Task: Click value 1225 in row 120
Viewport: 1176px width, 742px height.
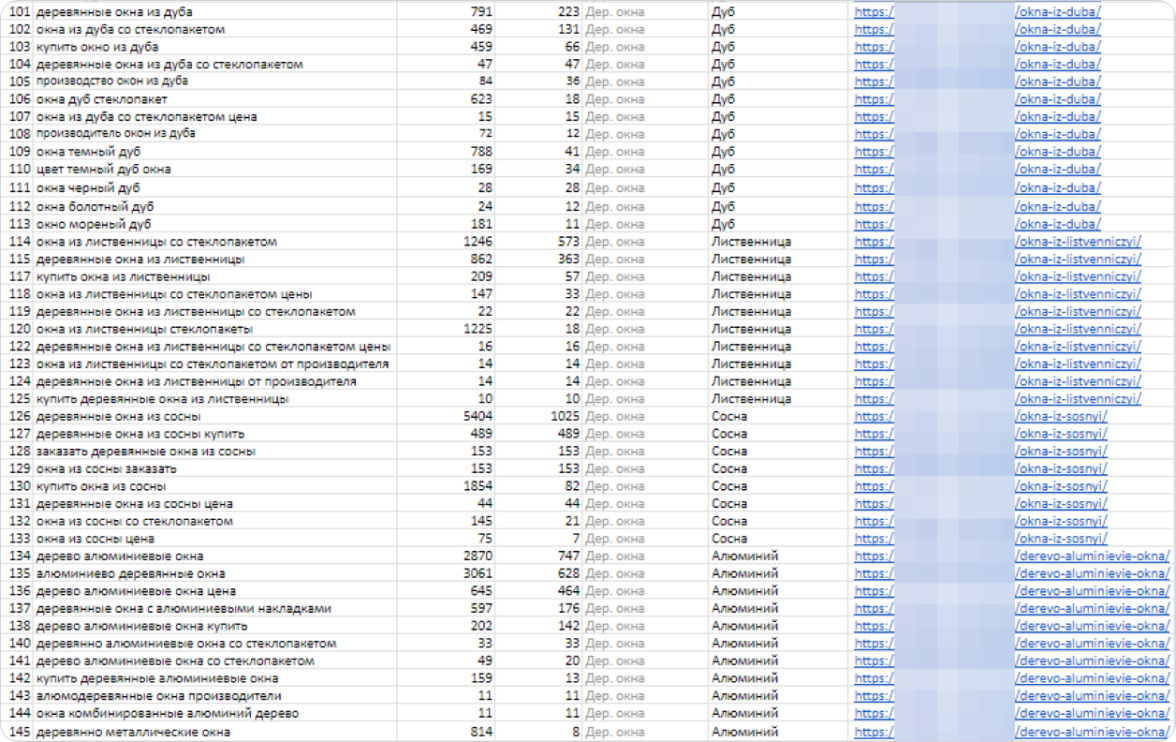Action: click(478, 329)
